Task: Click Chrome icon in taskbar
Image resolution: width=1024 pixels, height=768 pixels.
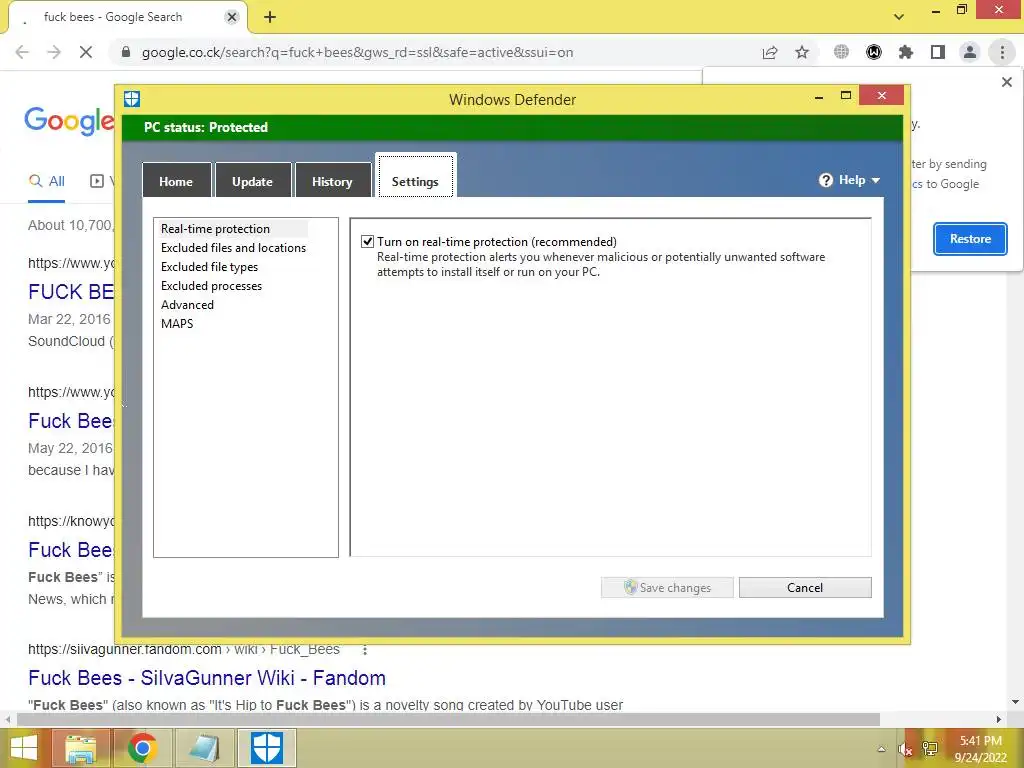Action: pyautogui.click(x=142, y=748)
